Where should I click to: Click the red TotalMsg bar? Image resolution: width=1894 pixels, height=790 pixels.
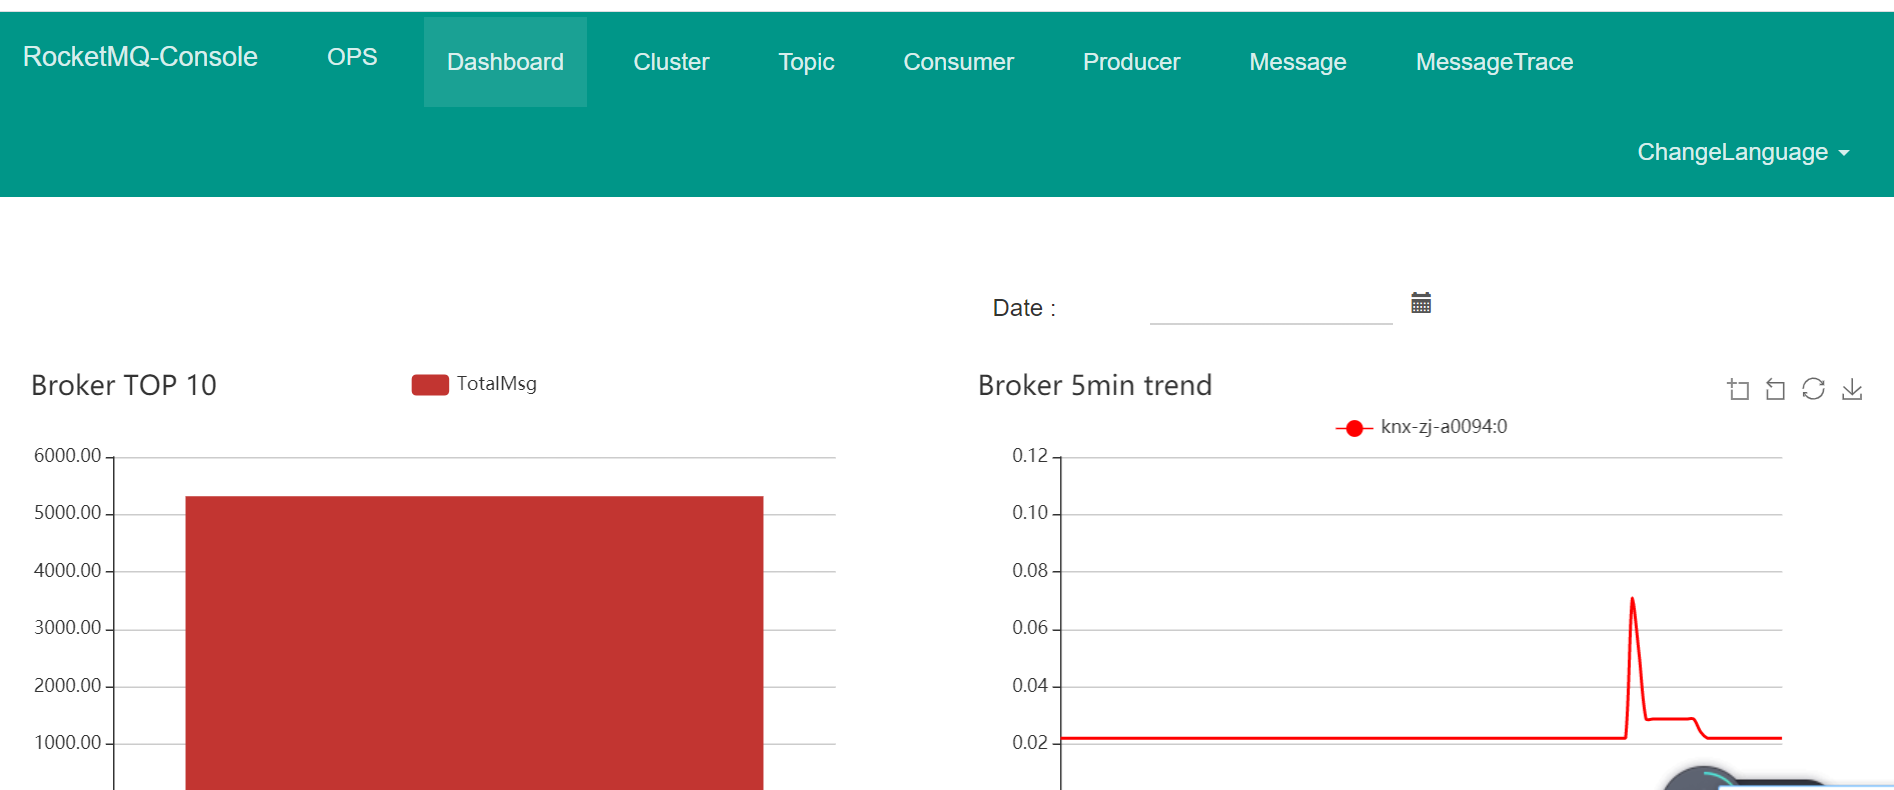pos(474,640)
